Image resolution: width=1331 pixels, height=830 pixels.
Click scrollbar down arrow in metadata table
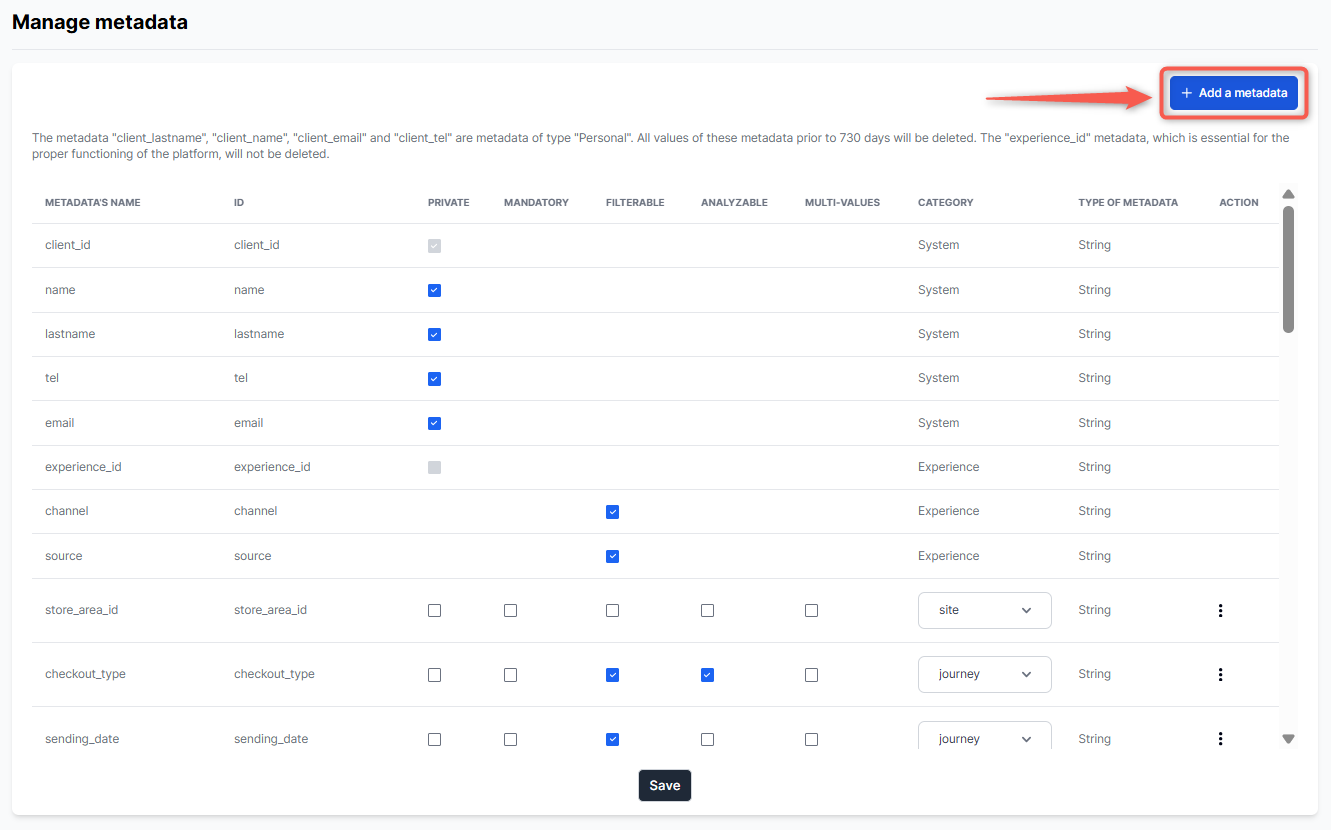click(1288, 739)
